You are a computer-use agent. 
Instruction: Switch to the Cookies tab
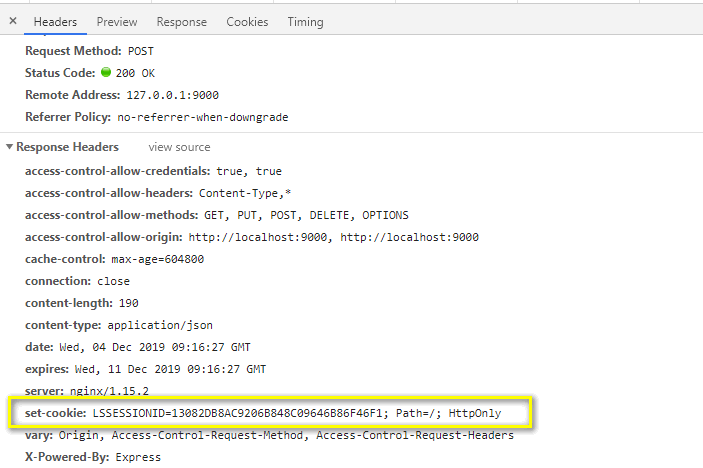[247, 22]
